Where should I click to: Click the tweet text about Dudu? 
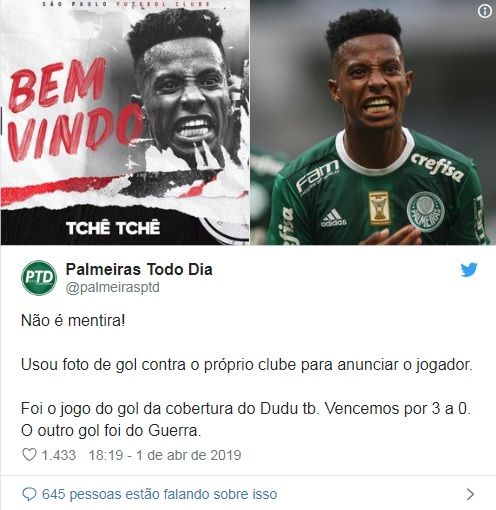pos(246,419)
